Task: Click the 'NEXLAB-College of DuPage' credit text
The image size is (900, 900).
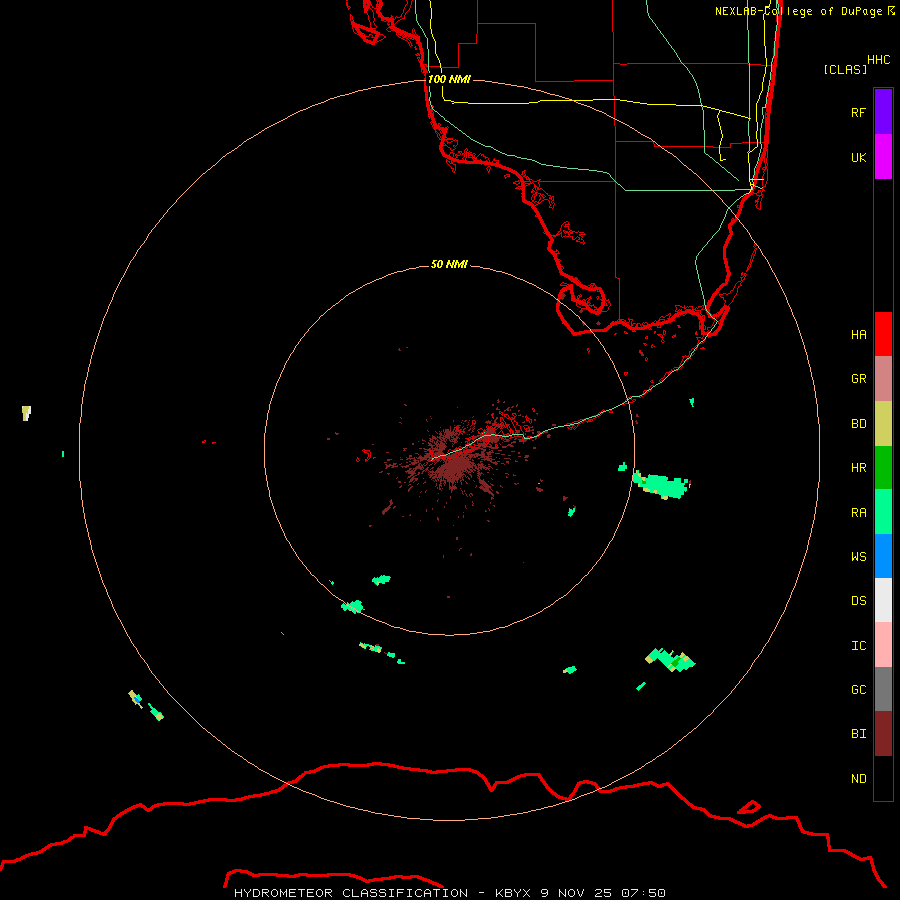Action: pos(798,11)
